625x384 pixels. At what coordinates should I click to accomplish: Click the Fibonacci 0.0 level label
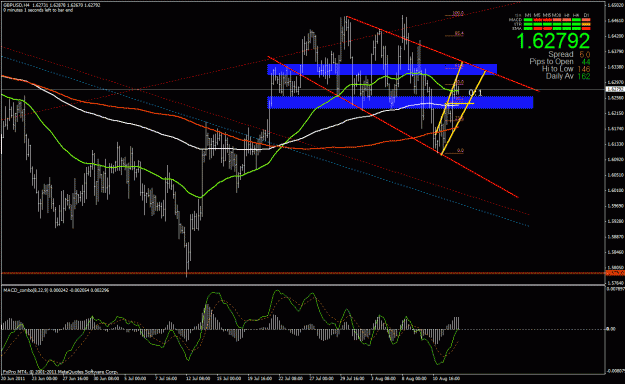460,151
